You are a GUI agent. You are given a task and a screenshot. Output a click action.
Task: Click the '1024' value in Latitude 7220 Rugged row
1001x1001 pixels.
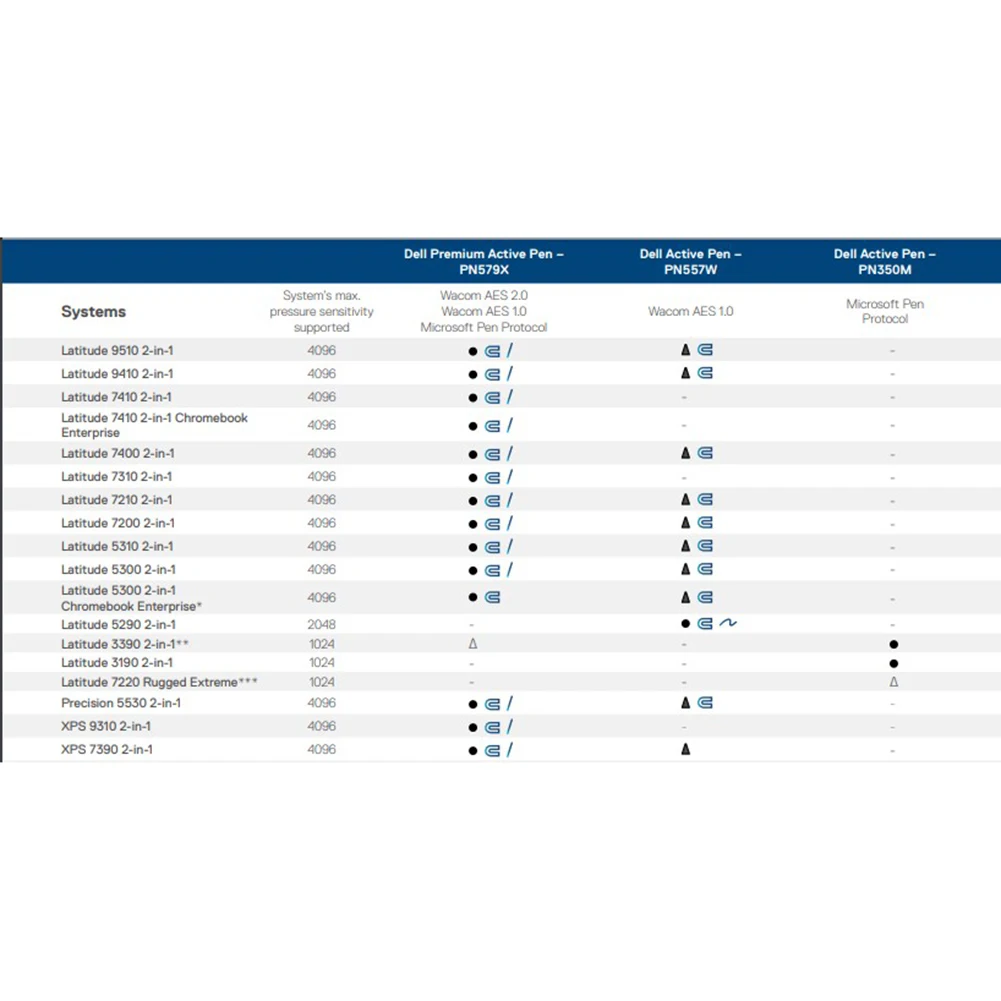[322, 682]
